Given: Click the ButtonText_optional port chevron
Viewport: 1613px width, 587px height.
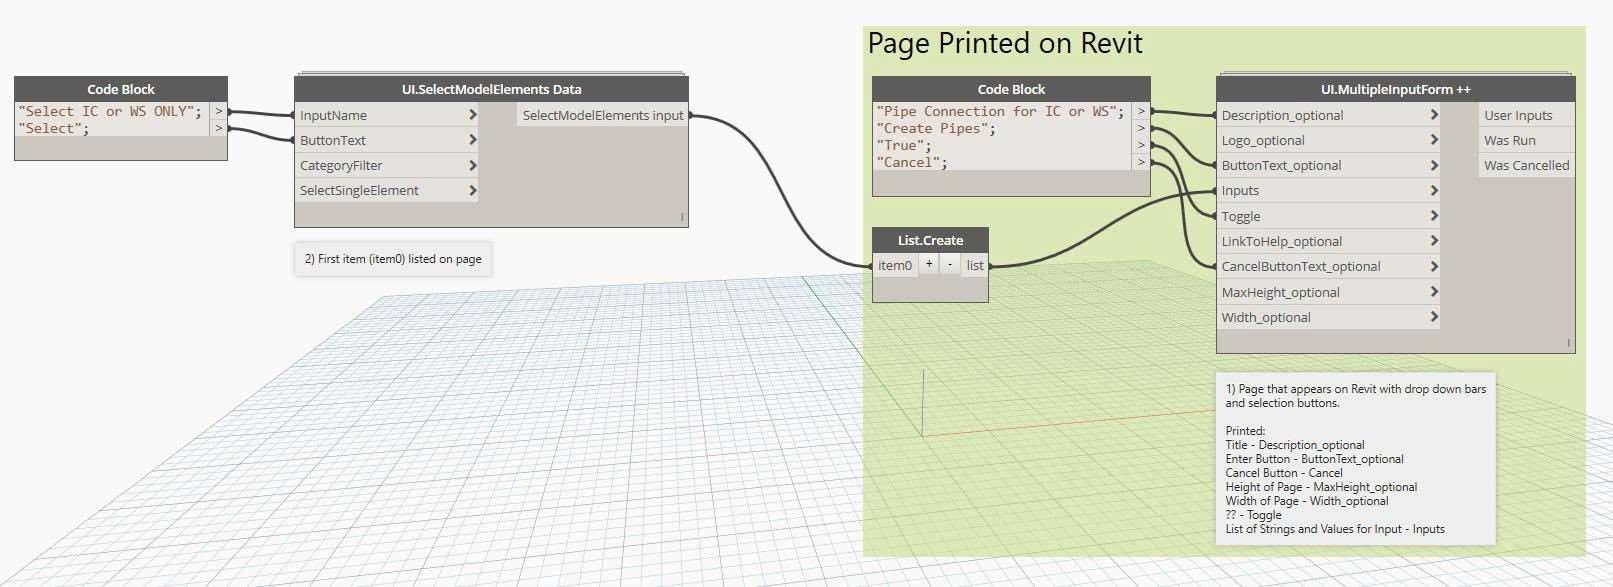Looking at the screenshot, I should [1434, 165].
